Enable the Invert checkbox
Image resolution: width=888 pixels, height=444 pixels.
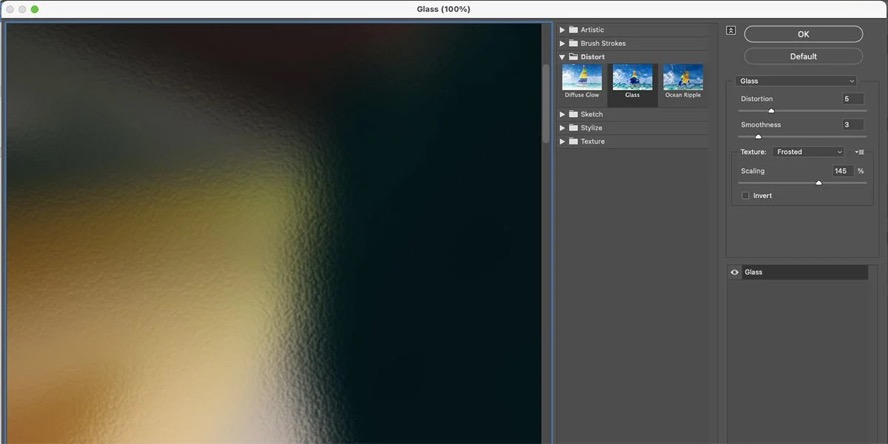(x=746, y=196)
